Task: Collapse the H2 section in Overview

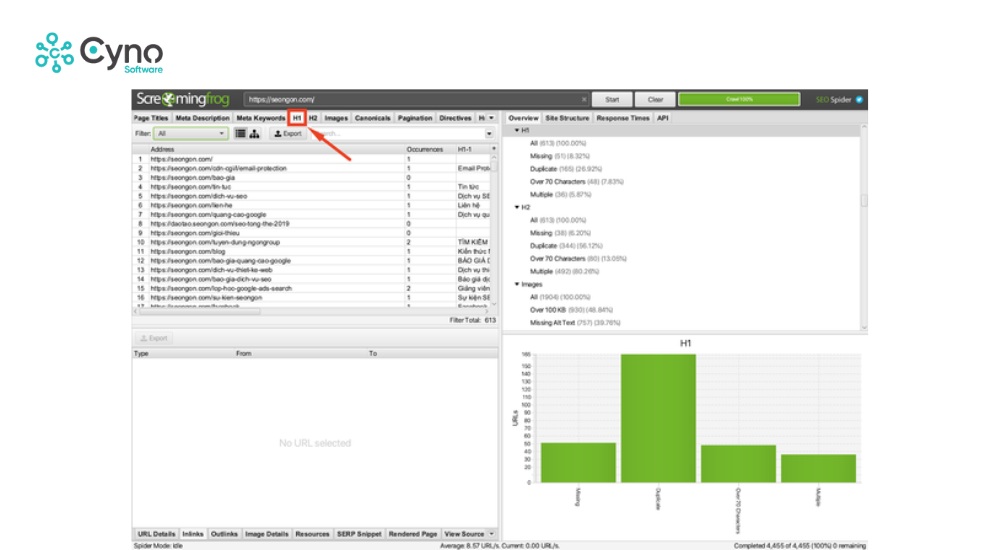Action: pos(518,207)
